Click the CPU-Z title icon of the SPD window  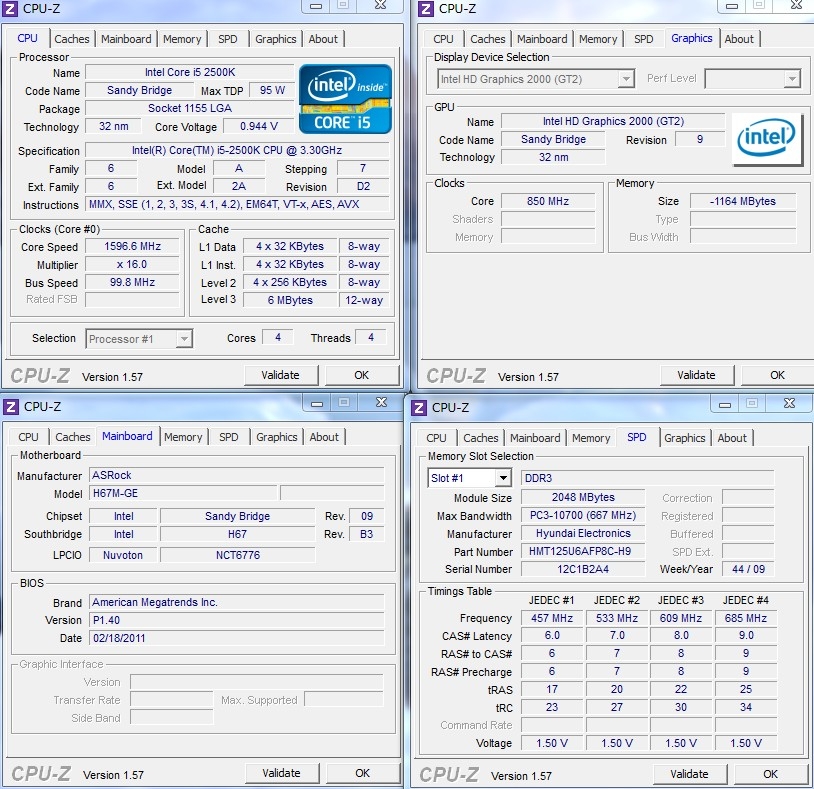tap(419, 407)
